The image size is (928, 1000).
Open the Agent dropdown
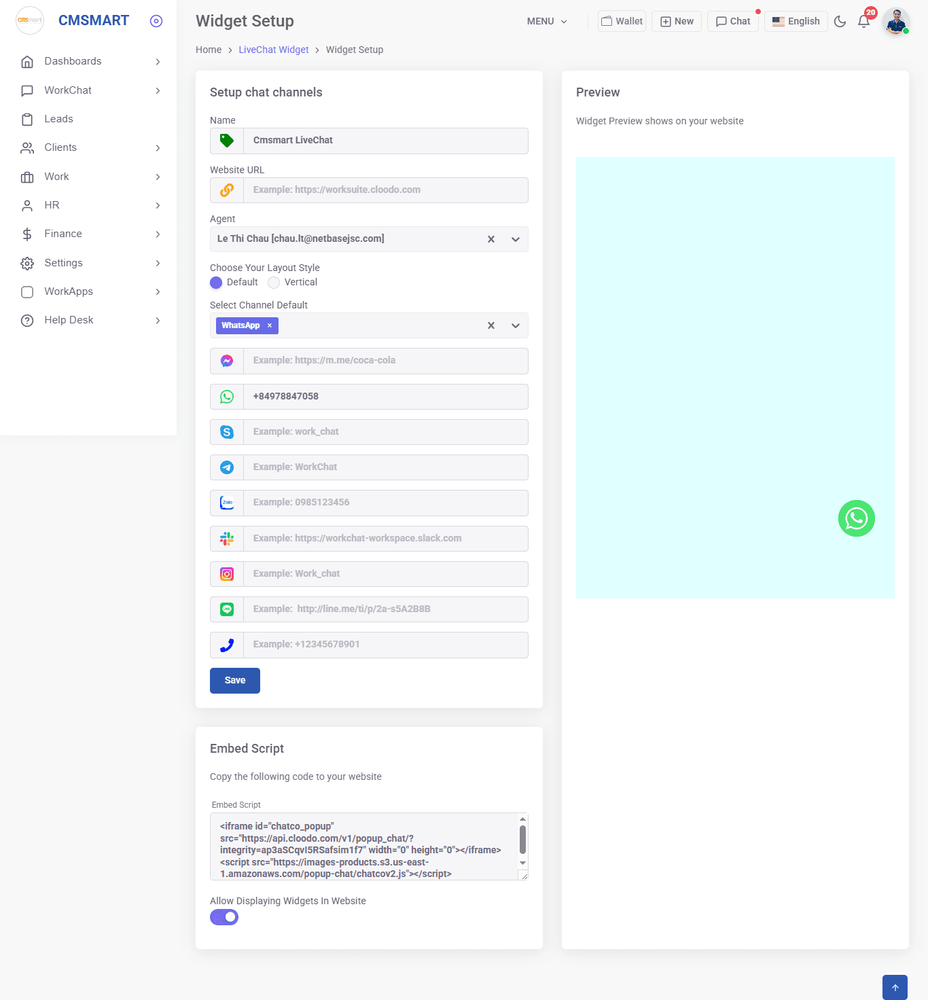(515, 239)
